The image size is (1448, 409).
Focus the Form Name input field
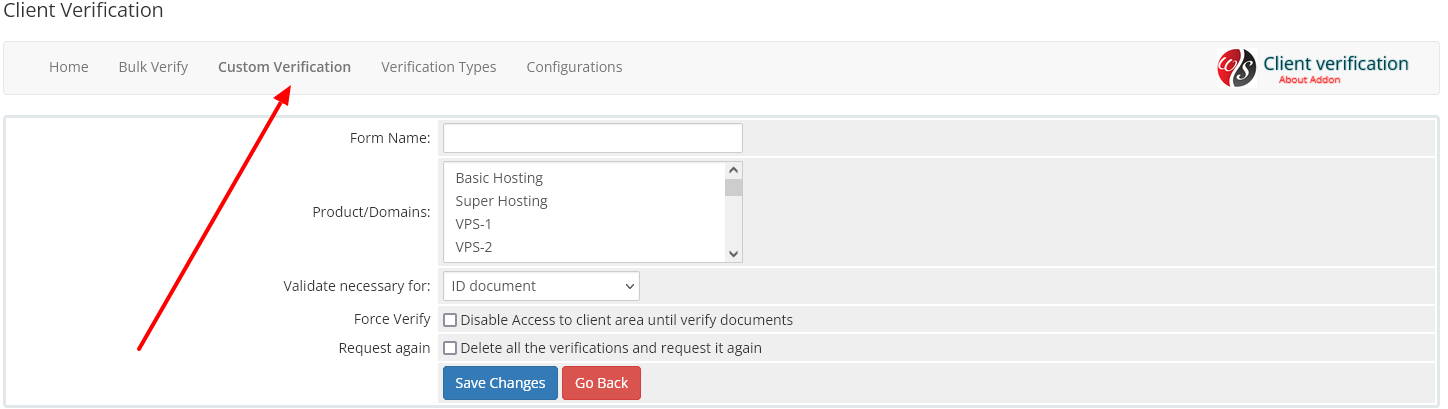(593, 138)
